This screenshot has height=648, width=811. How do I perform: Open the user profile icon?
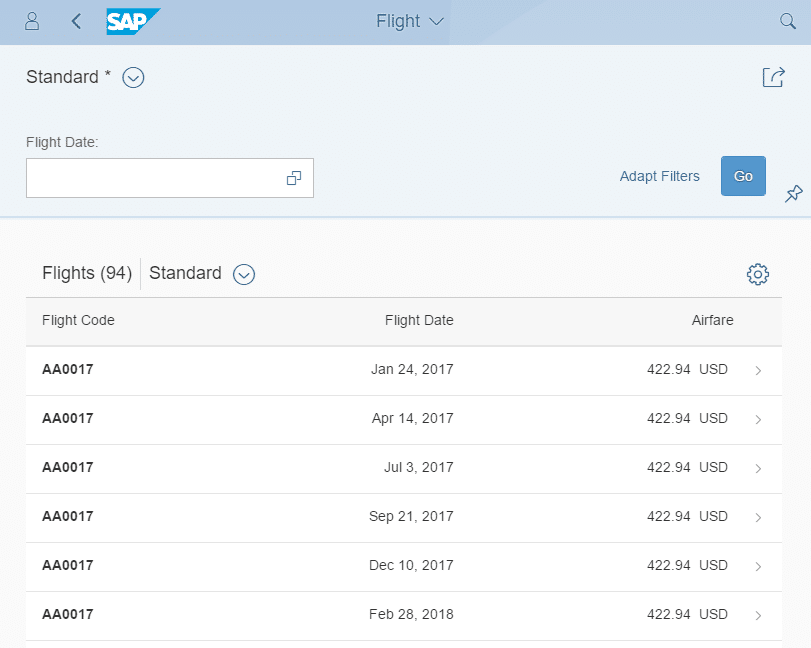[32, 21]
